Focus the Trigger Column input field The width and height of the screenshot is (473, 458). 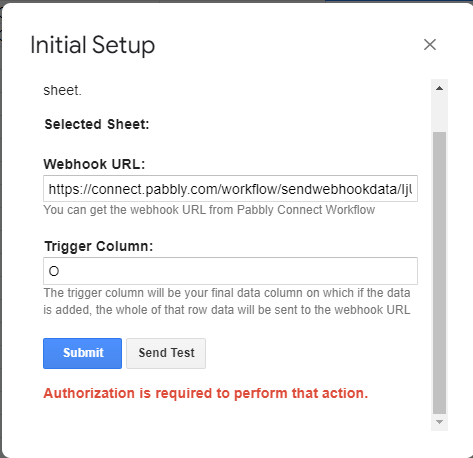pos(230,271)
